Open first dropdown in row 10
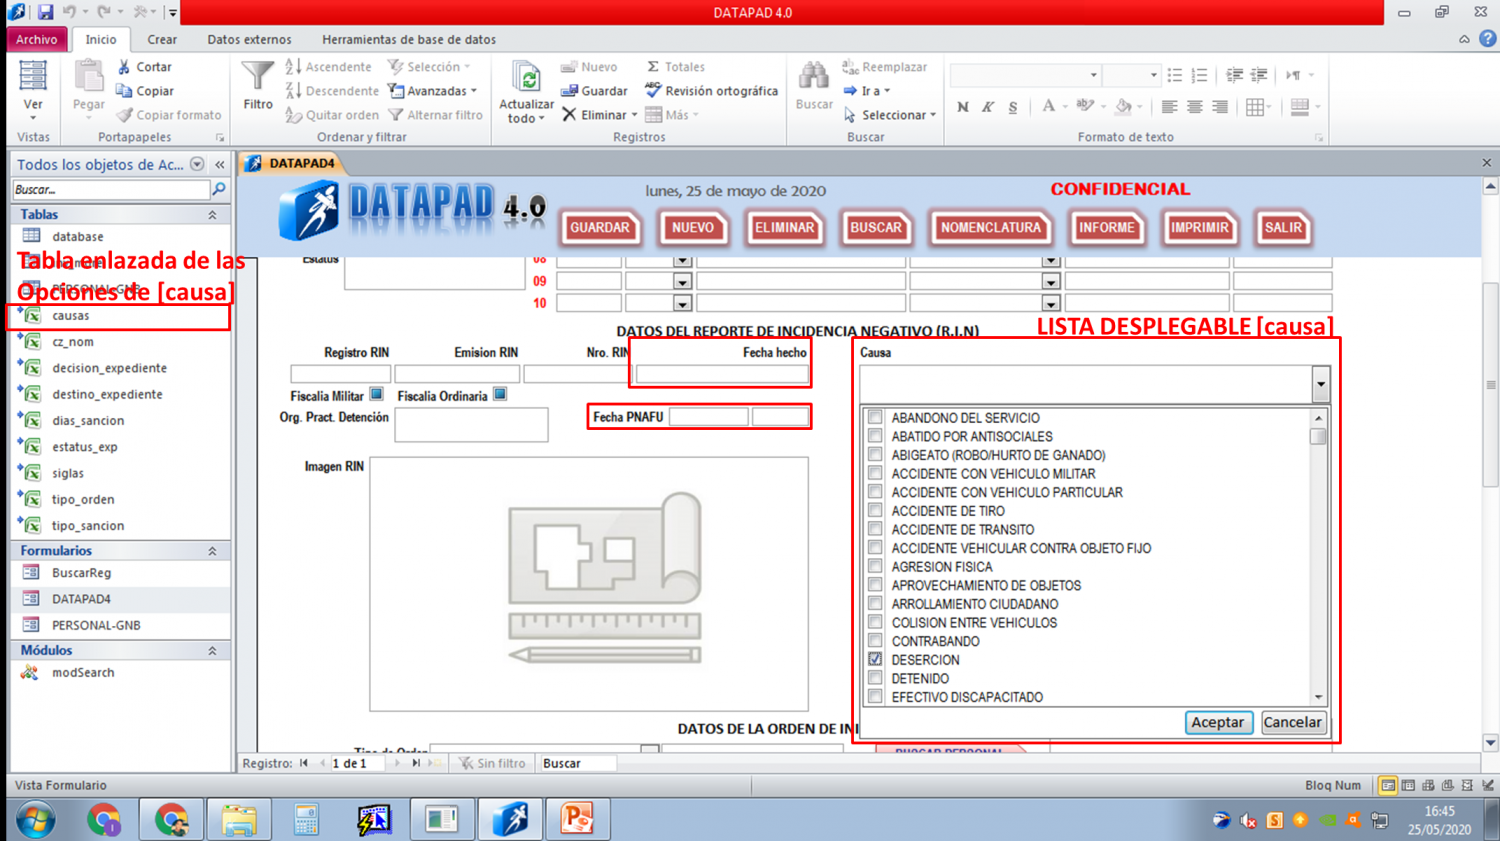The height and width of the screenshot is (841, 1500). (682, 303)
